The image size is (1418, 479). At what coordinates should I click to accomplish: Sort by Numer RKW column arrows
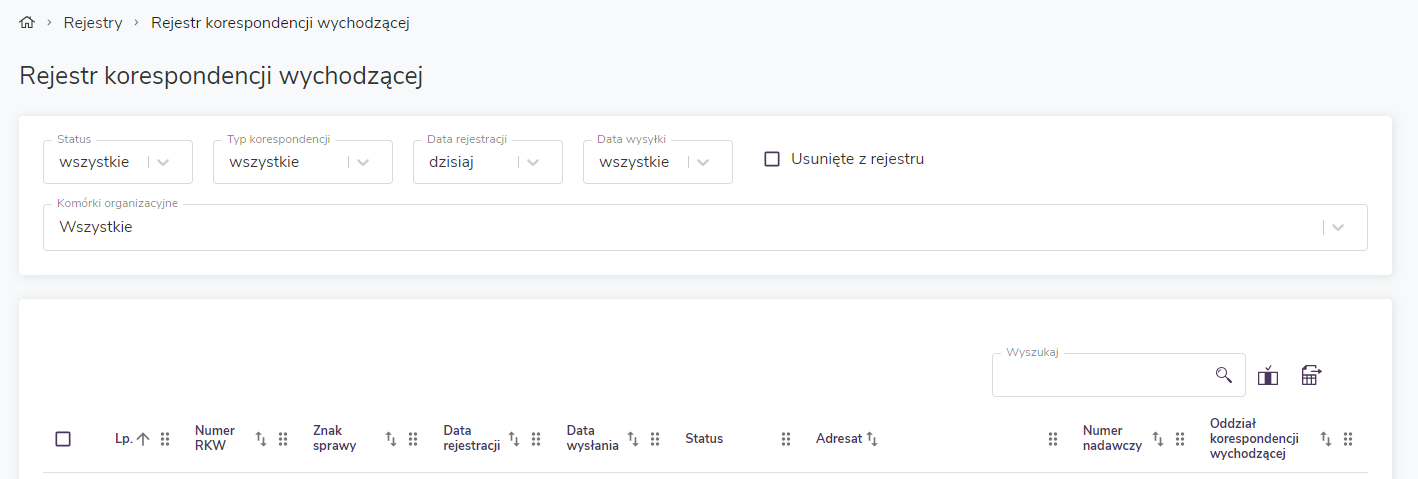tap(261, 439)
